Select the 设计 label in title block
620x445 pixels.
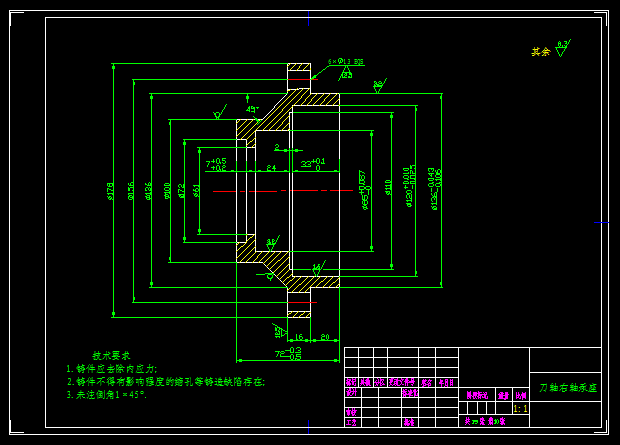(x=352, y=392)
